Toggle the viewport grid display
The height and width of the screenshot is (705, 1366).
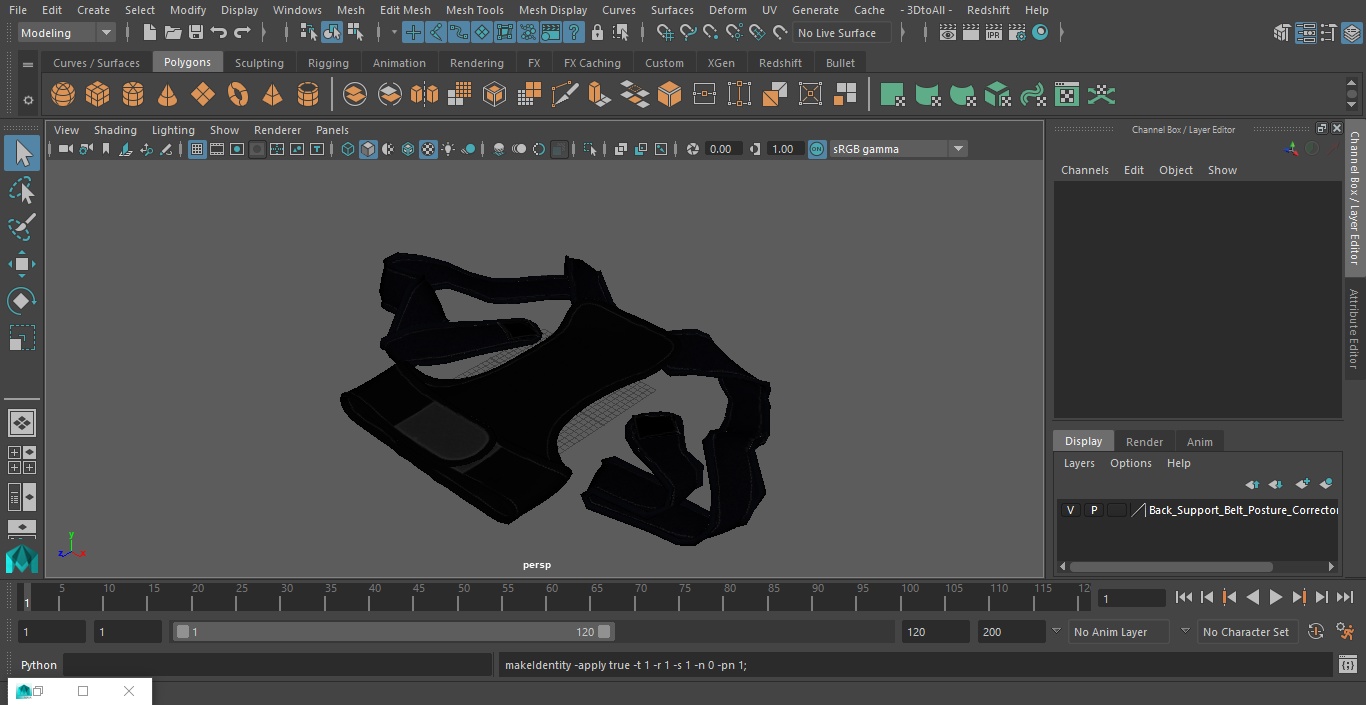click(197, 149)
